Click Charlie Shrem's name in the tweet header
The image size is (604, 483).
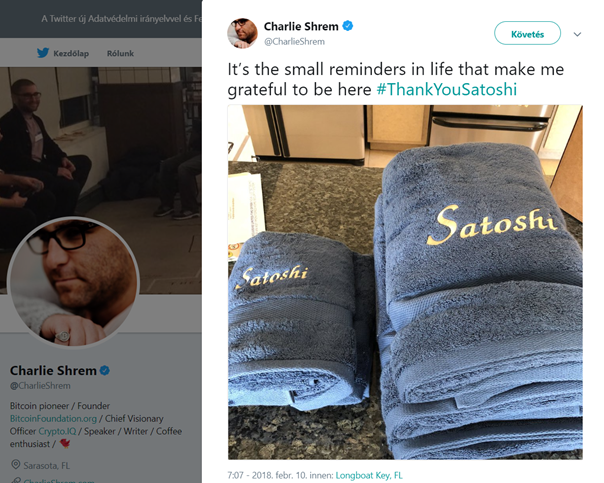coord(301,26)
